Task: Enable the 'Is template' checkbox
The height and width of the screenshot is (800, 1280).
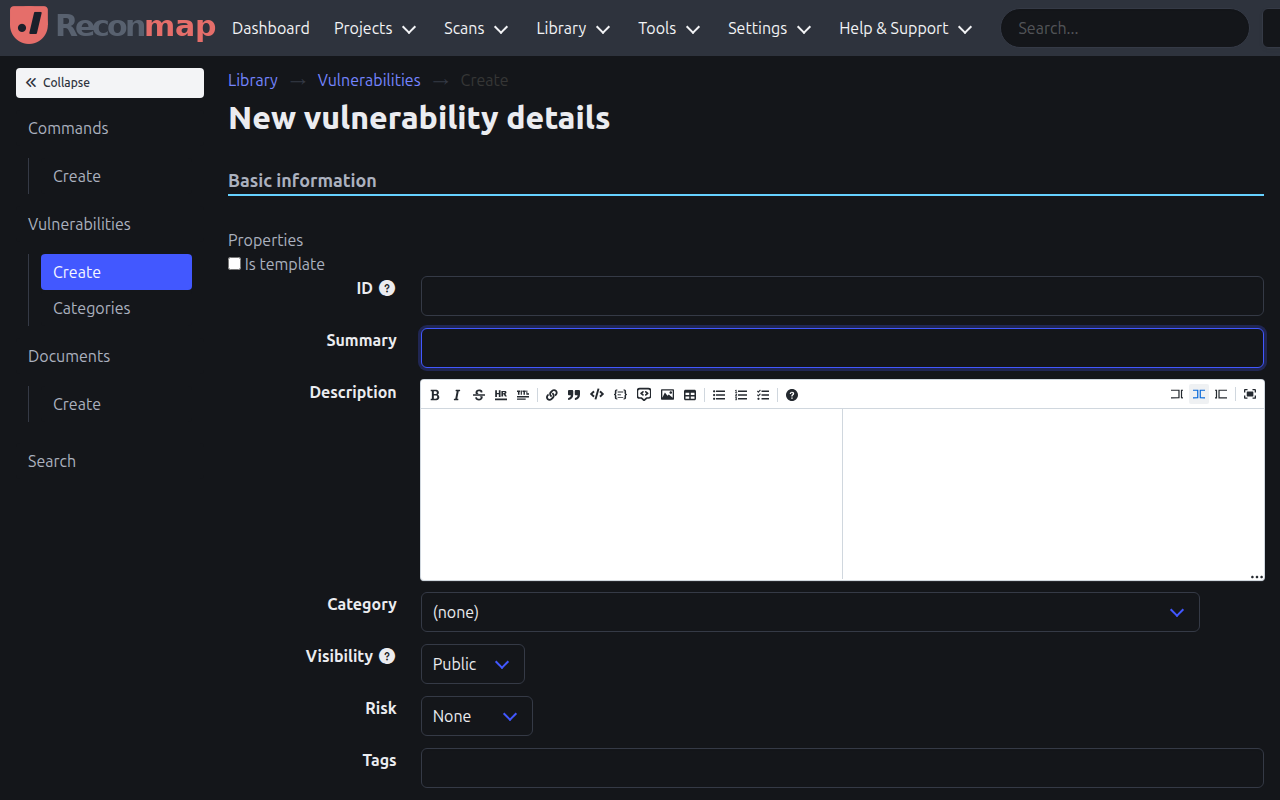Action: click(234, 263)
